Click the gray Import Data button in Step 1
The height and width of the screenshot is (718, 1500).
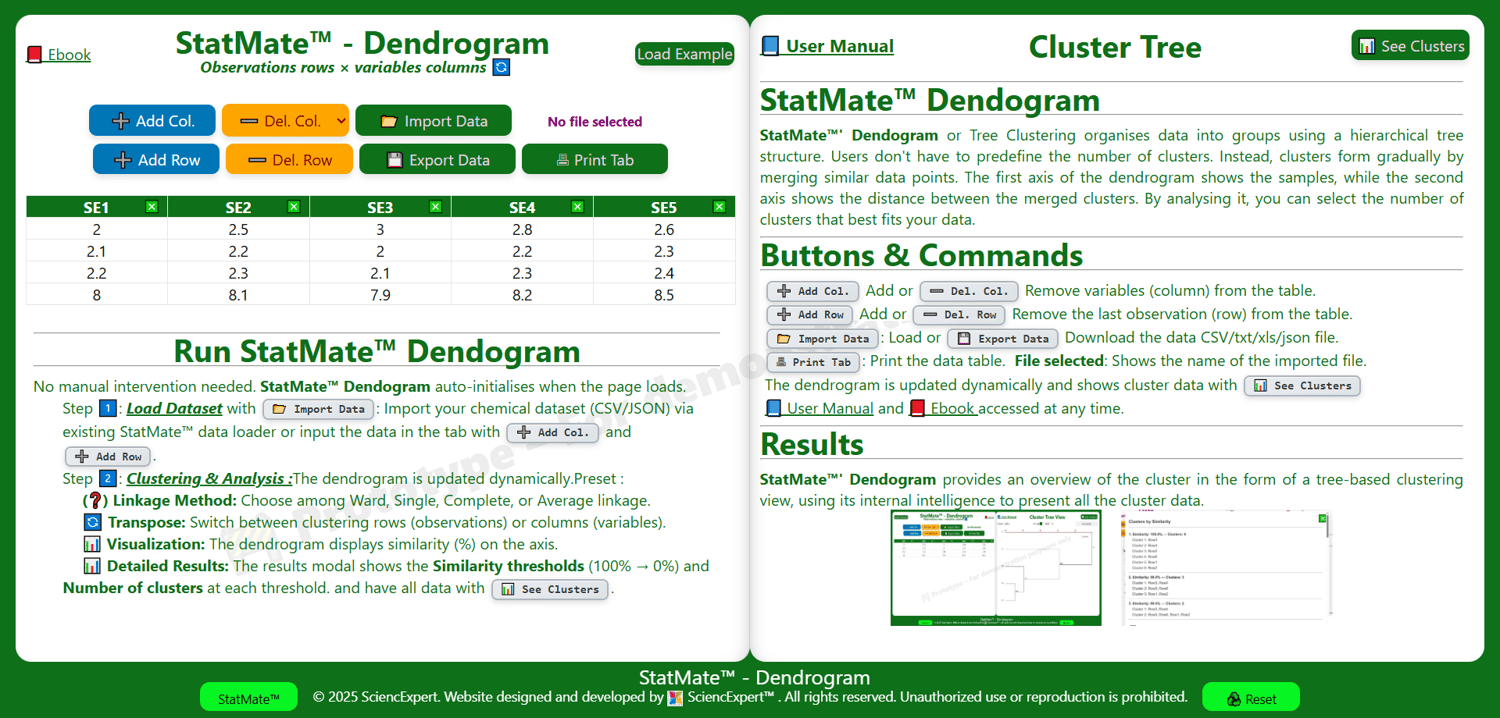coord(318,409)
